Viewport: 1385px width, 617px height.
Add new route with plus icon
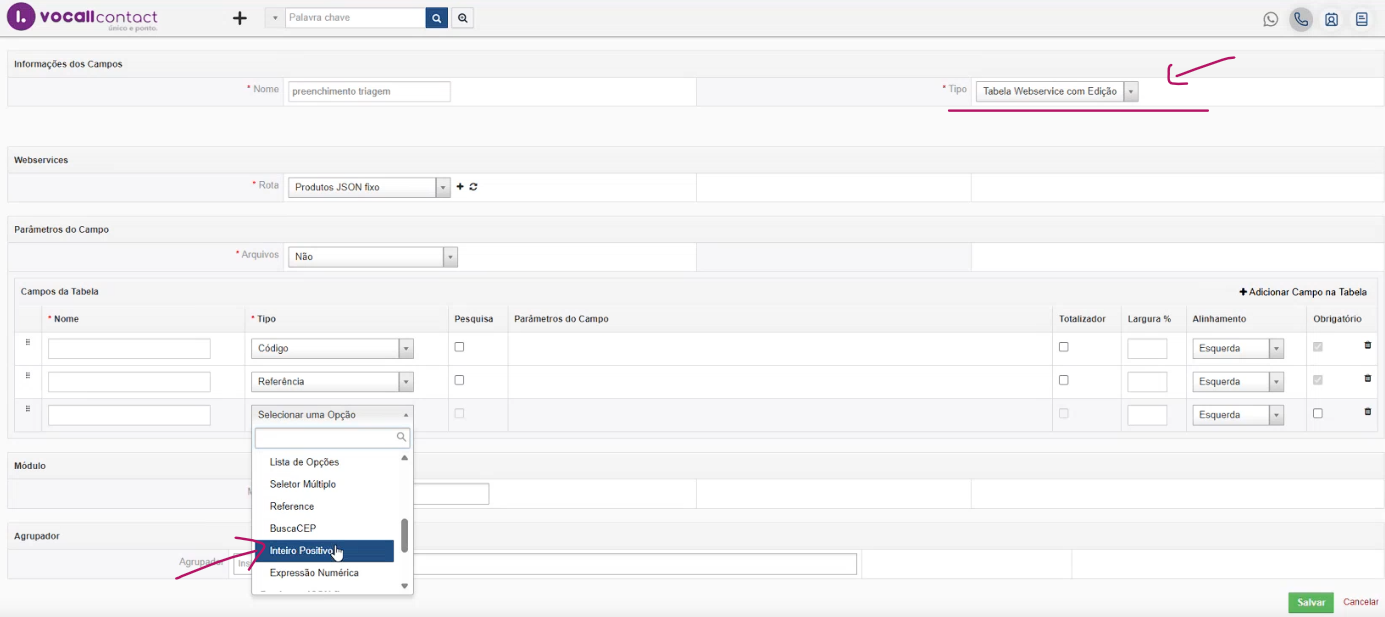460,187
